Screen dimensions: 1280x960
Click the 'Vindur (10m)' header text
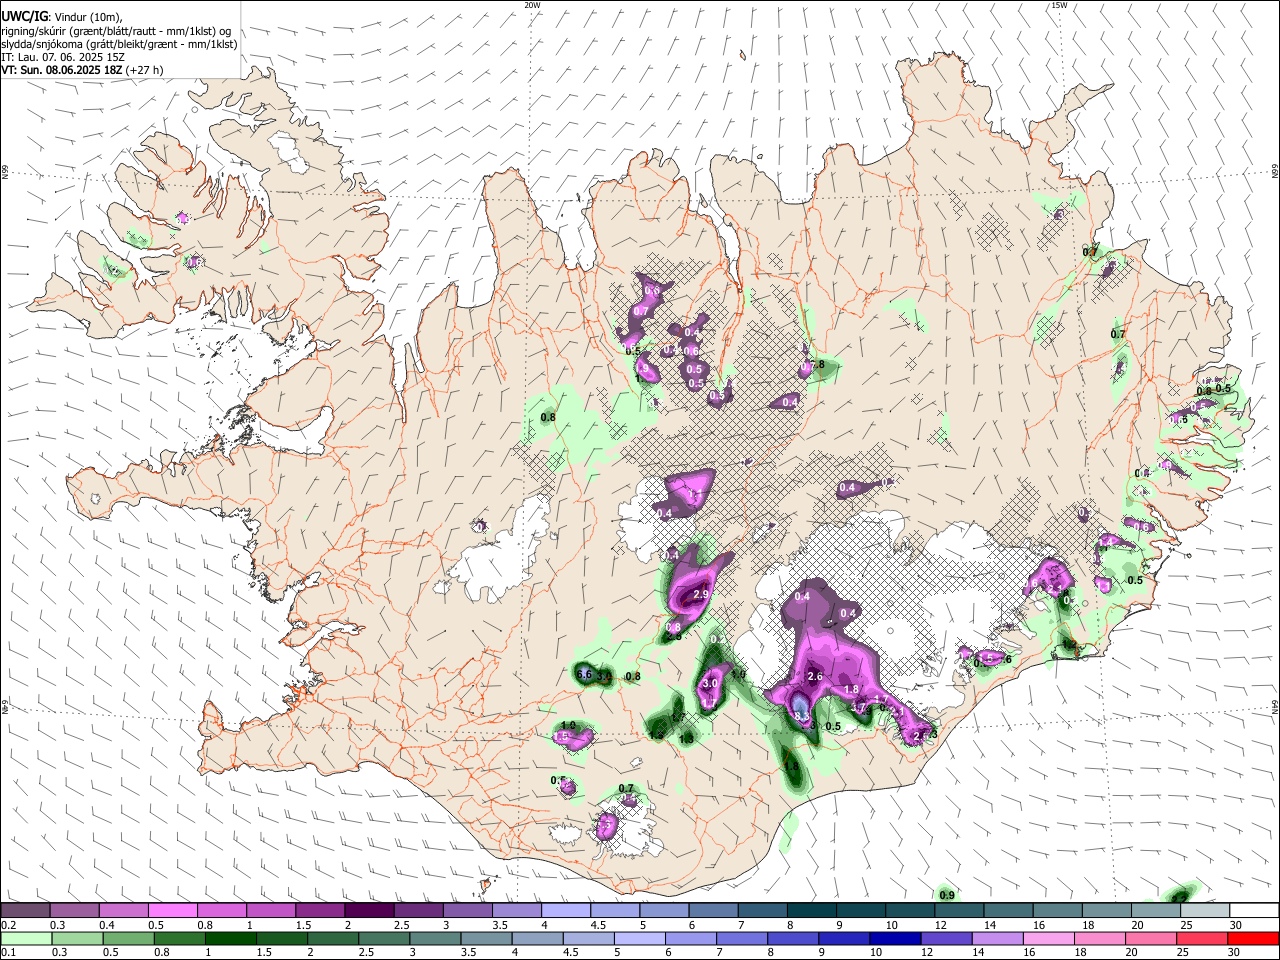(89, 17)
